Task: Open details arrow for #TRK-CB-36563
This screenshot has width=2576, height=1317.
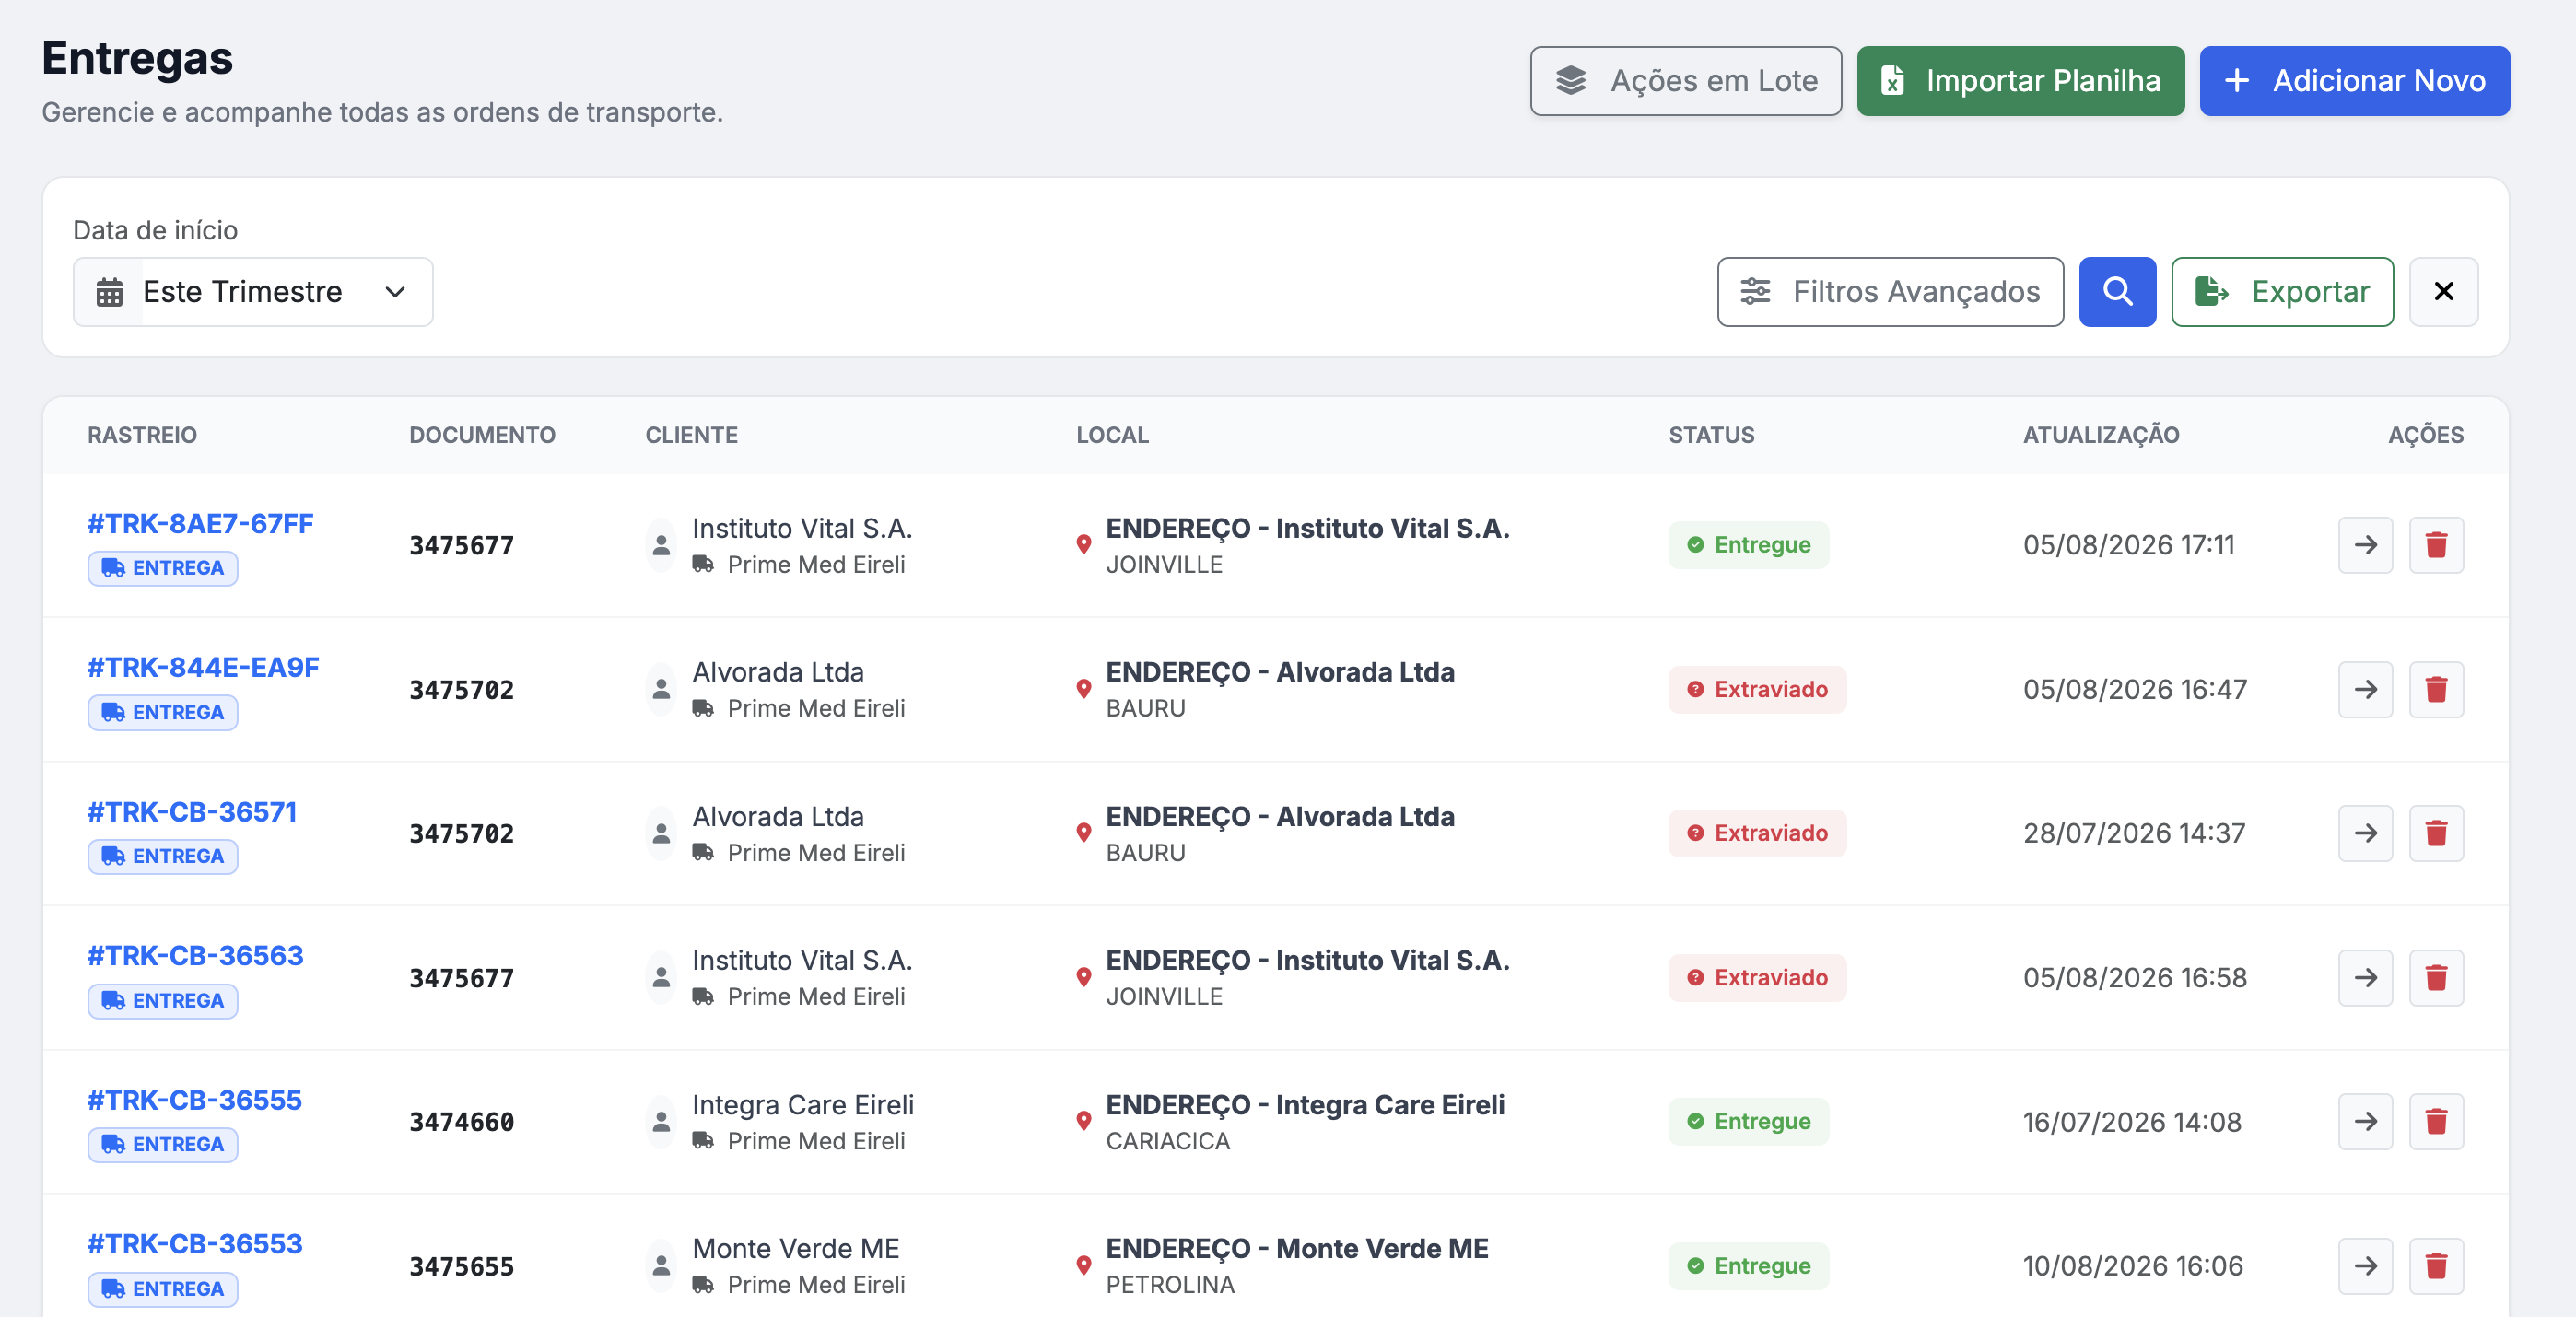Action: coord(2365,977)
